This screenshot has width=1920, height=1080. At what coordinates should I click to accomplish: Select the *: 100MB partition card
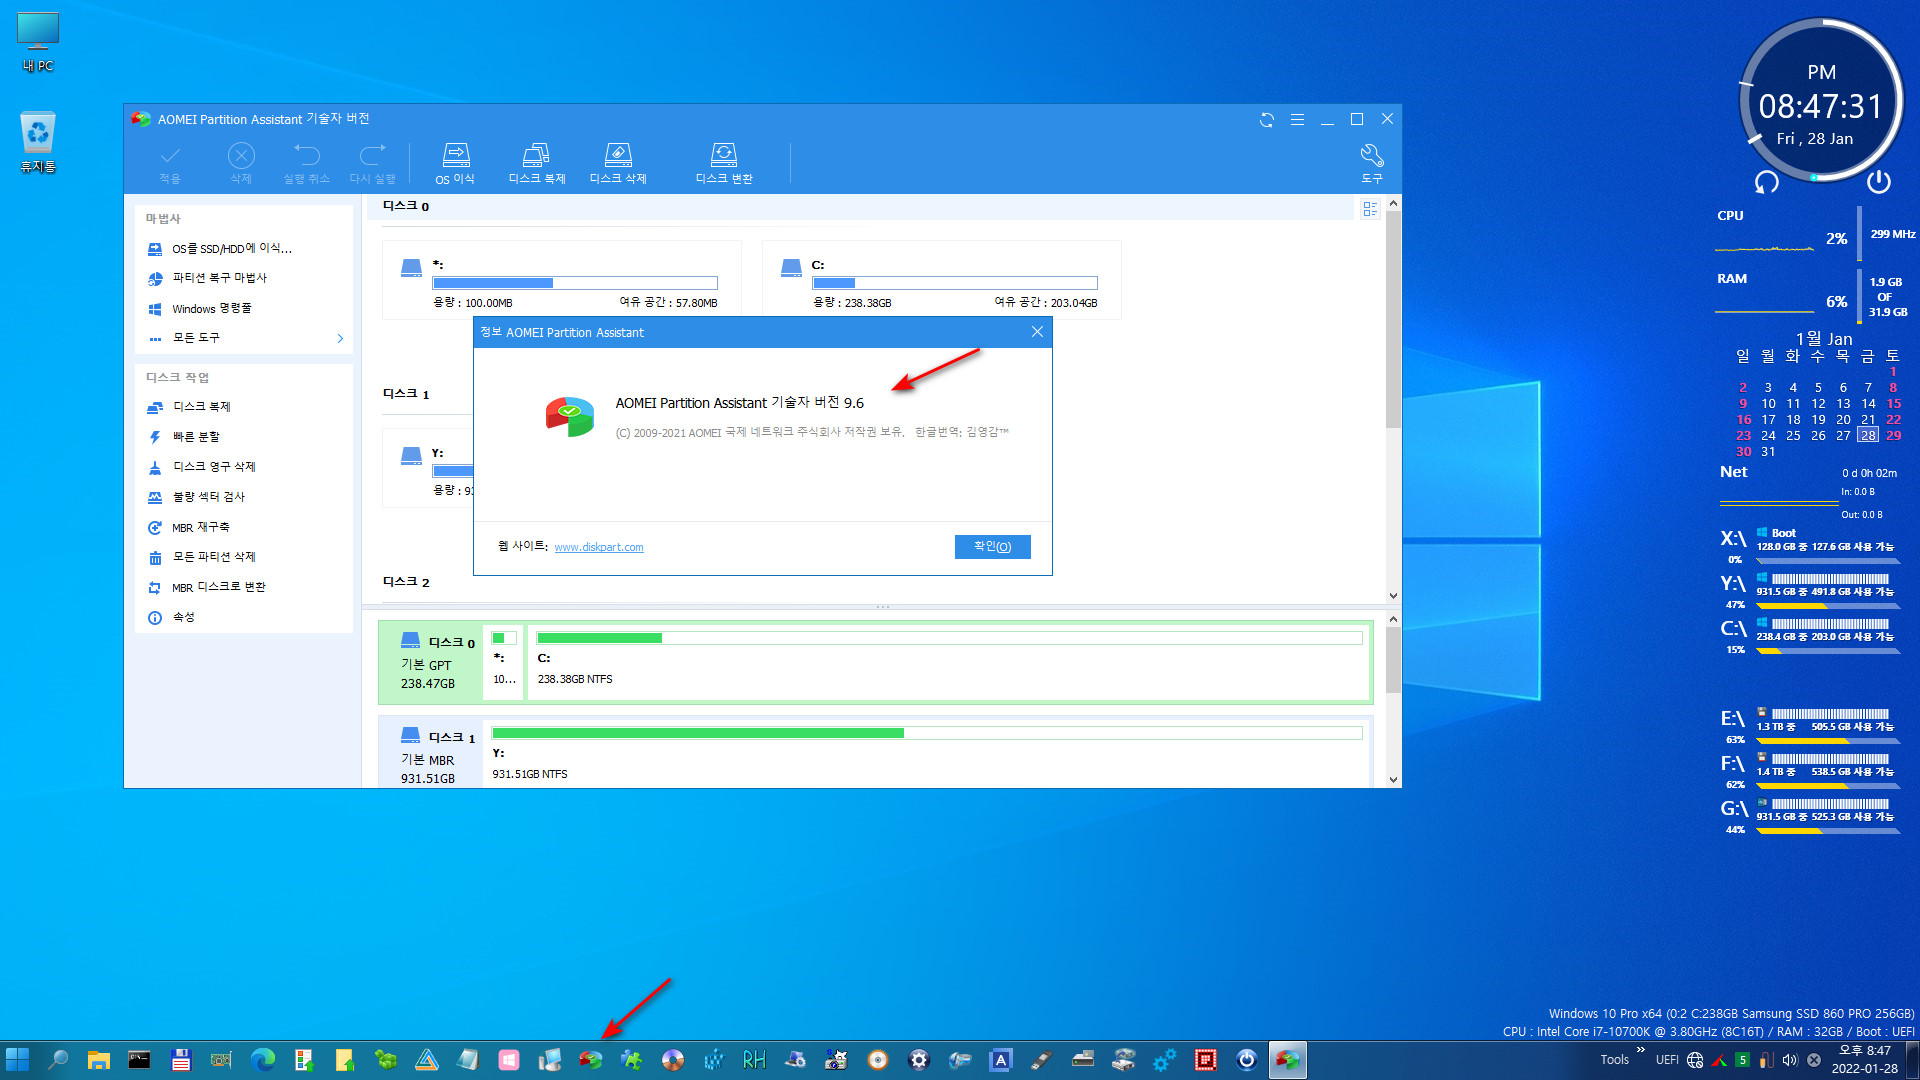click(x=561, y=280)
